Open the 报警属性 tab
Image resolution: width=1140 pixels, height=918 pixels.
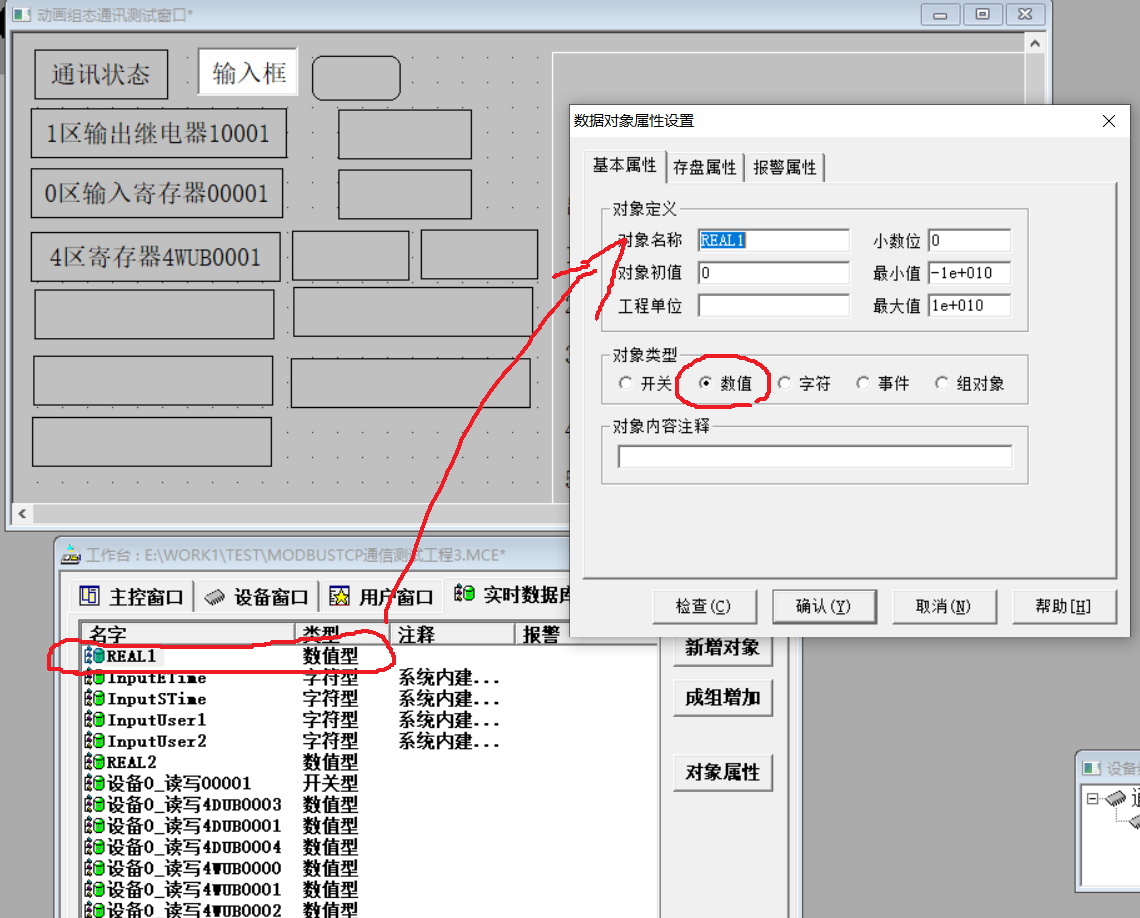click(785, 167)
